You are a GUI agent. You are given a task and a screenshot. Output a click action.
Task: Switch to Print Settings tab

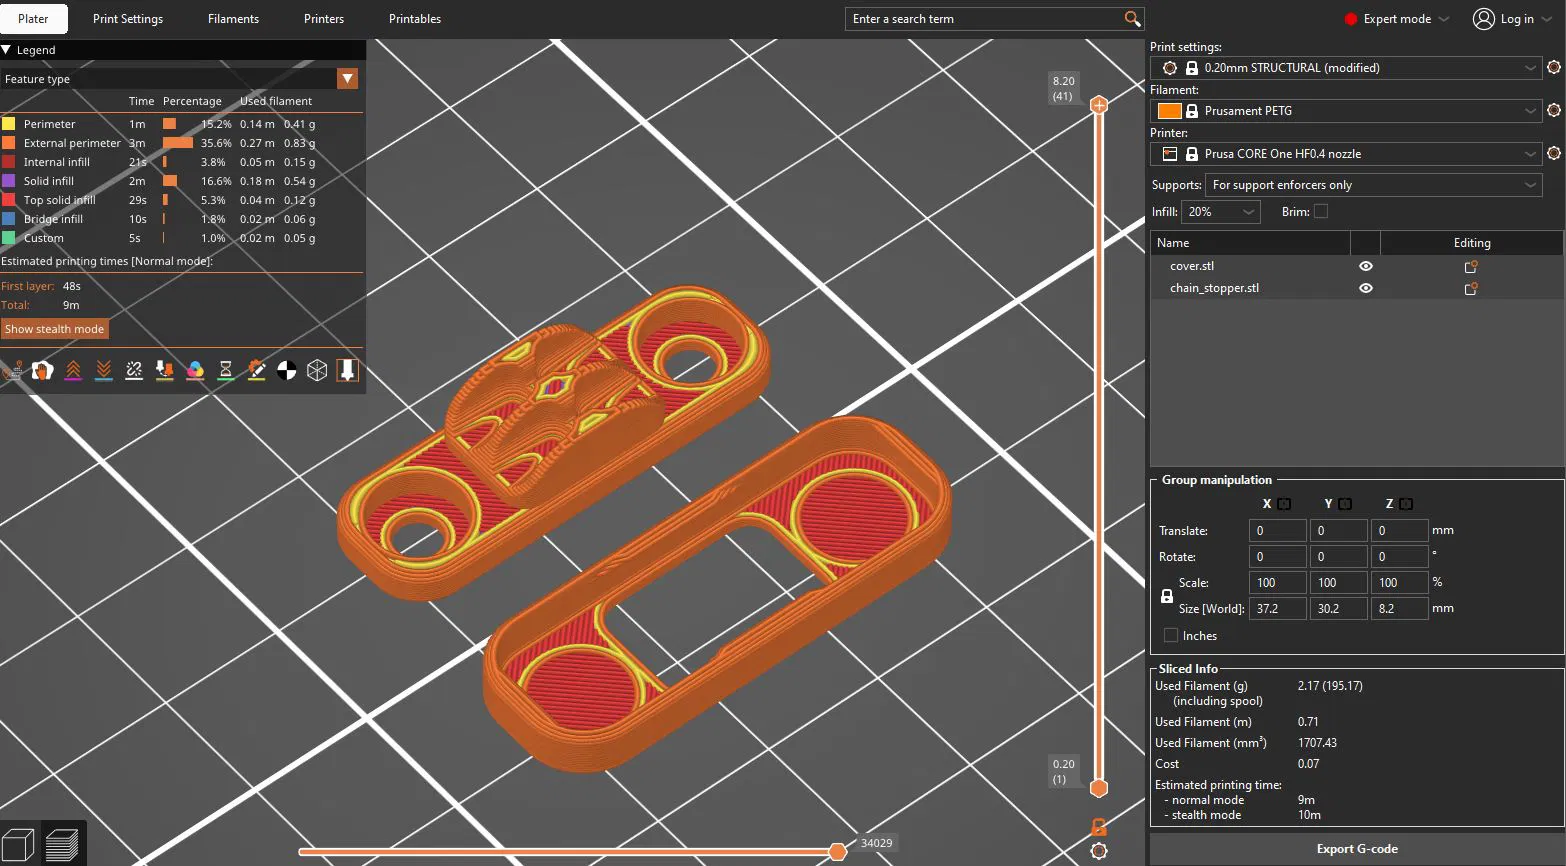click(x=128, y=19)
